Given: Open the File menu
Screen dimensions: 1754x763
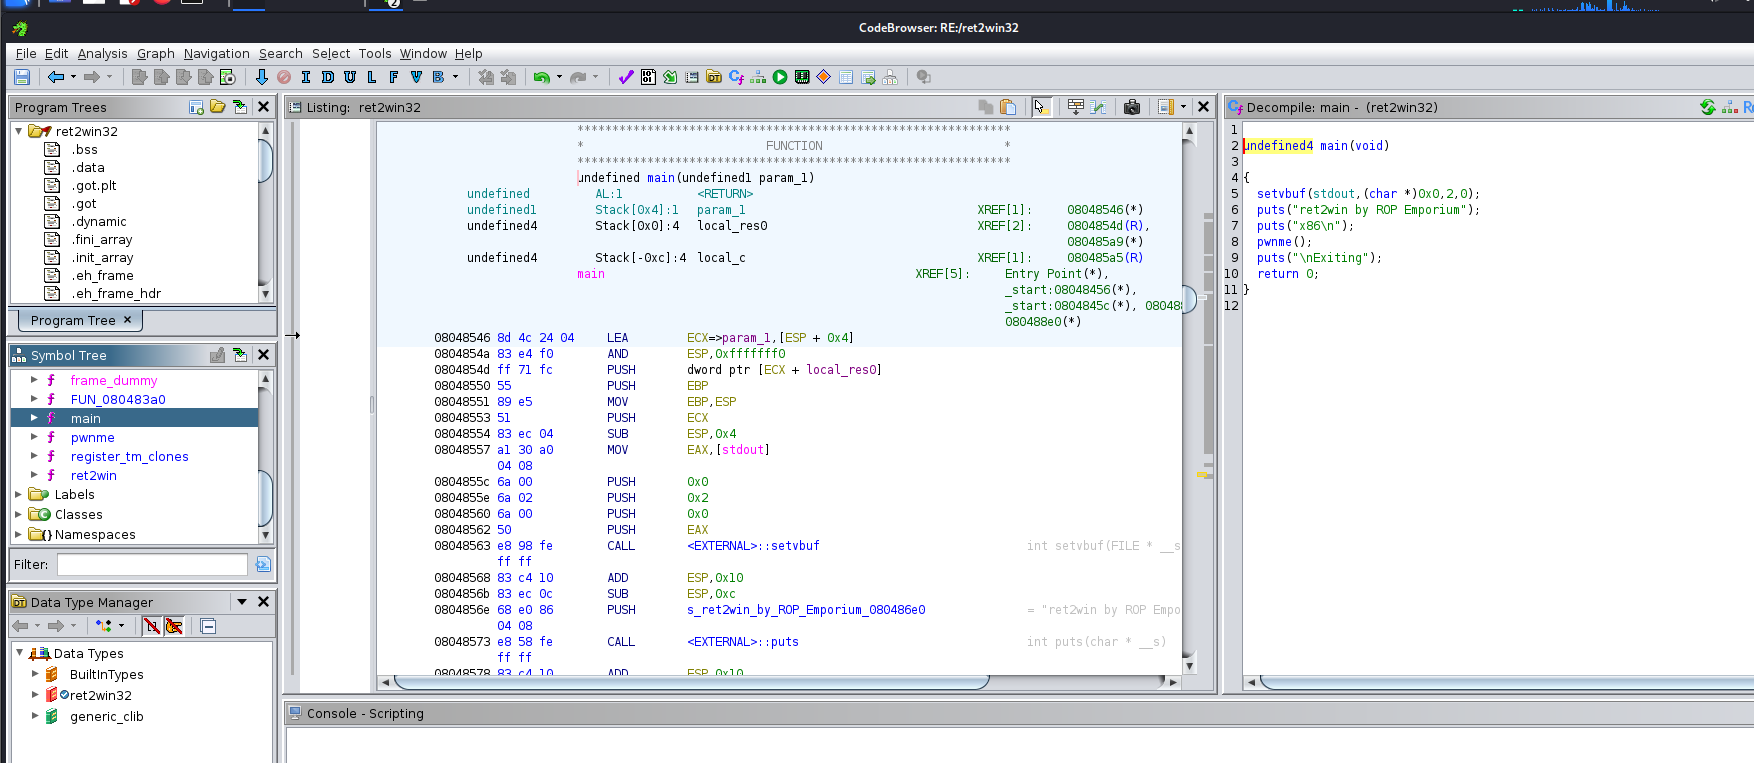Looking at the screenshot, I should (26, 54).
